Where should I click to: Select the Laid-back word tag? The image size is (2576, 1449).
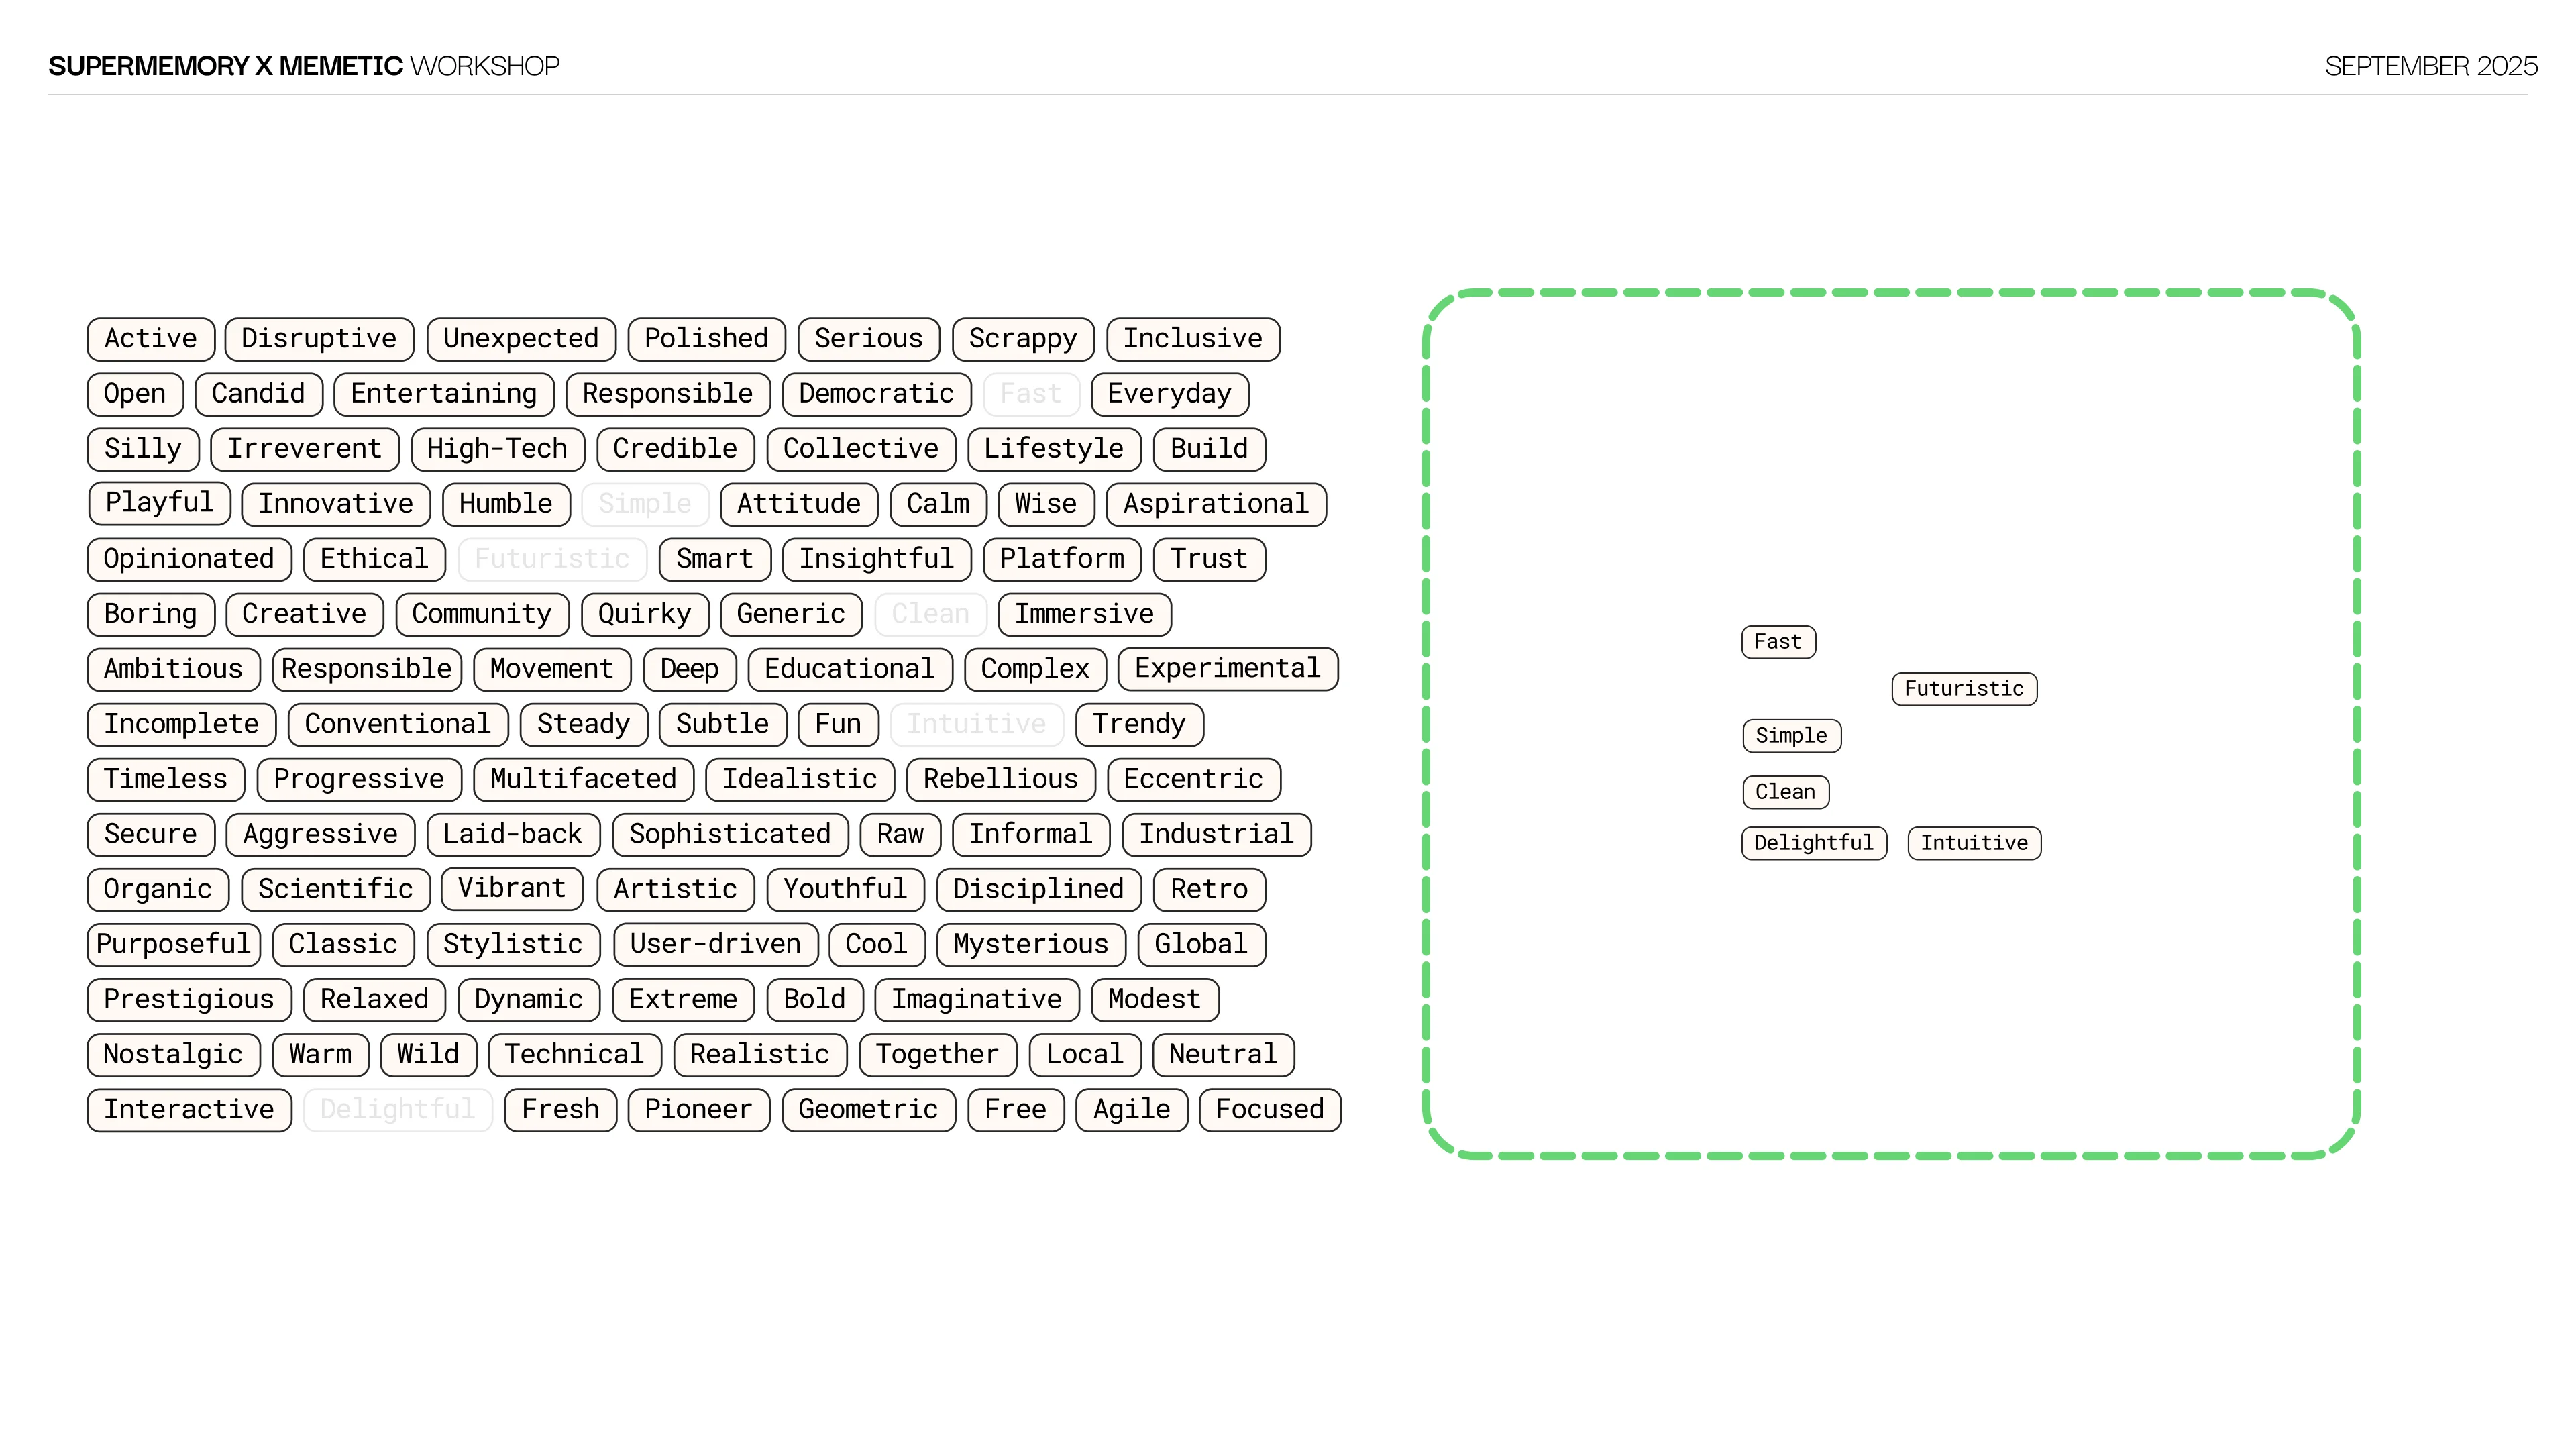[512, 834]
